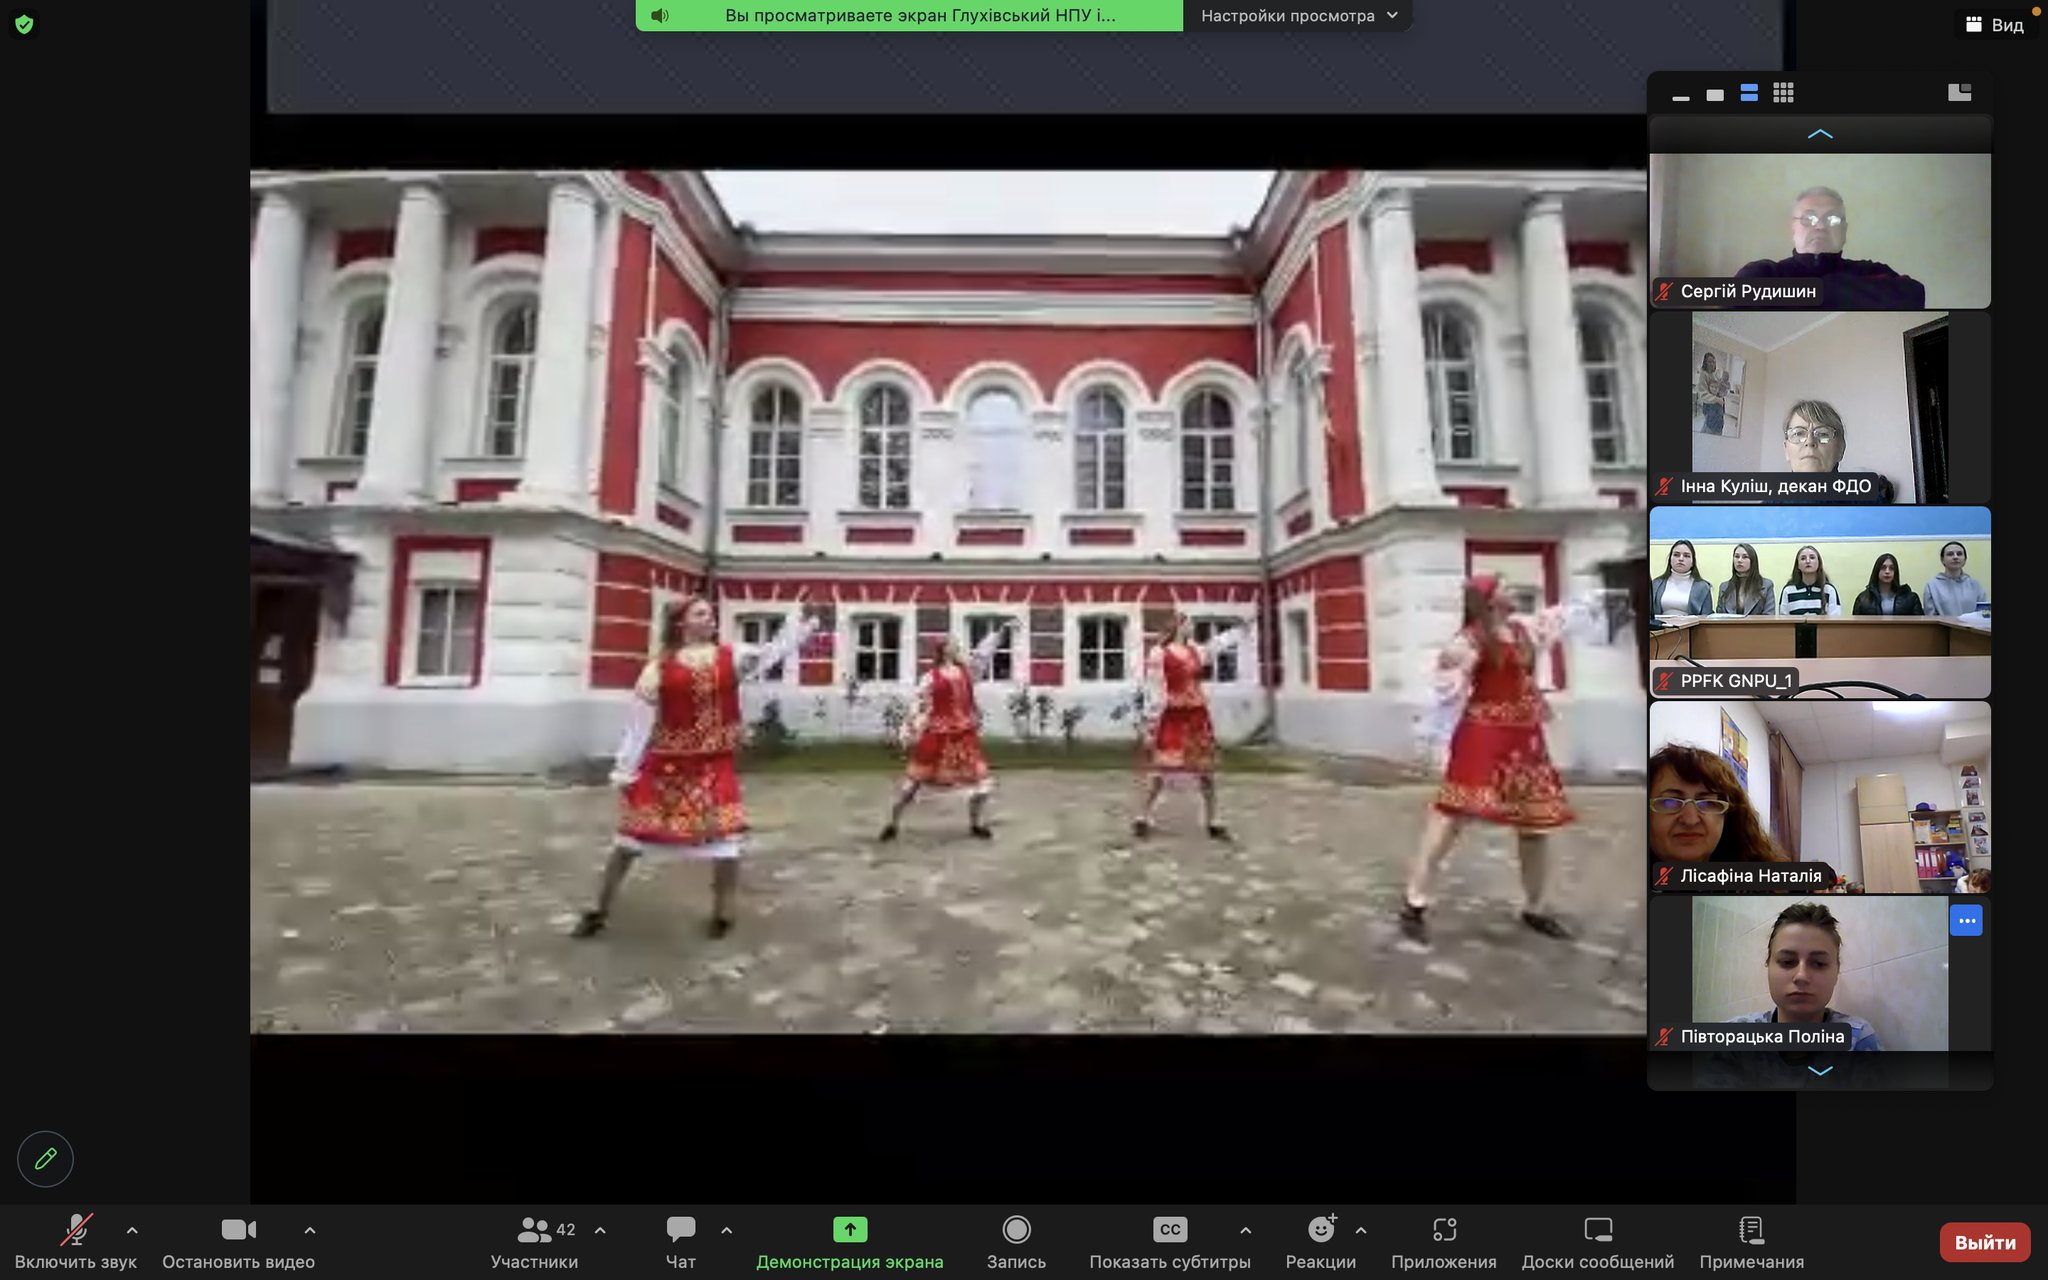
Task: Switch video panel to single speaker view
Action: (1715, 94)
